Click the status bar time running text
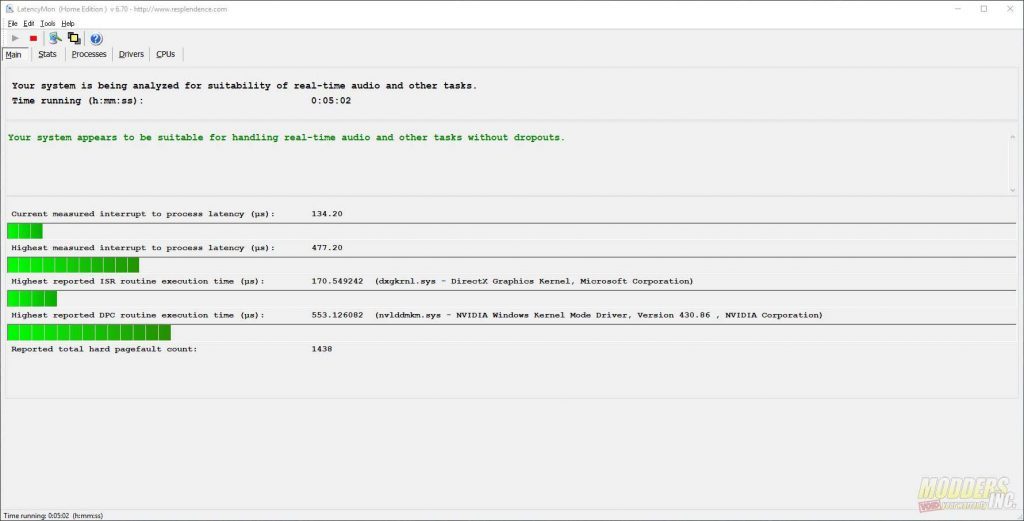This screenshot has width=1024, height=521. (54, 516)
